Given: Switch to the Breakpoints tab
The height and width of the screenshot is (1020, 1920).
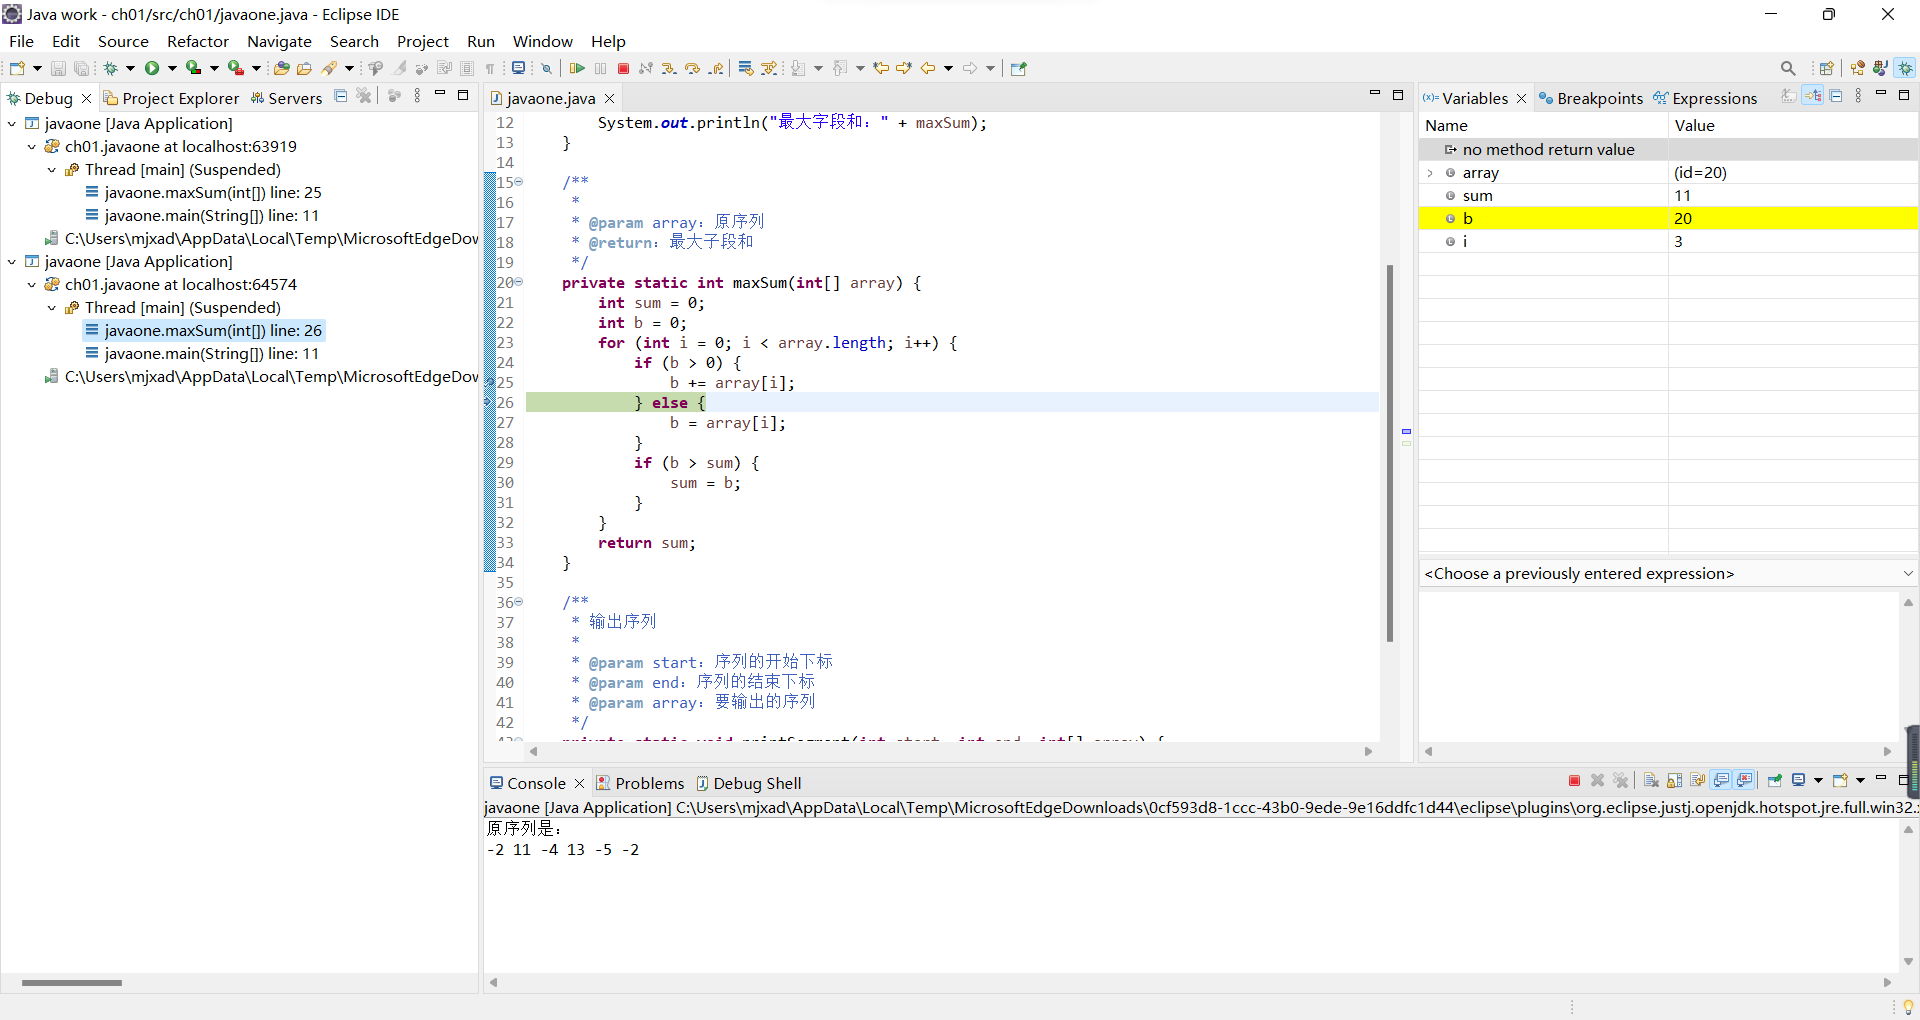Looking at the screenshot, I should (x=1591, y=98).
